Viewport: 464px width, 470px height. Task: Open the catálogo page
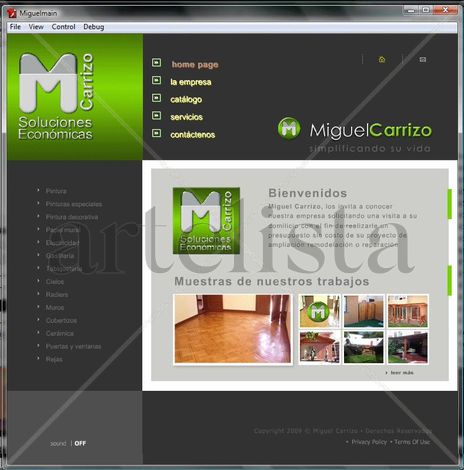point(186,100)
